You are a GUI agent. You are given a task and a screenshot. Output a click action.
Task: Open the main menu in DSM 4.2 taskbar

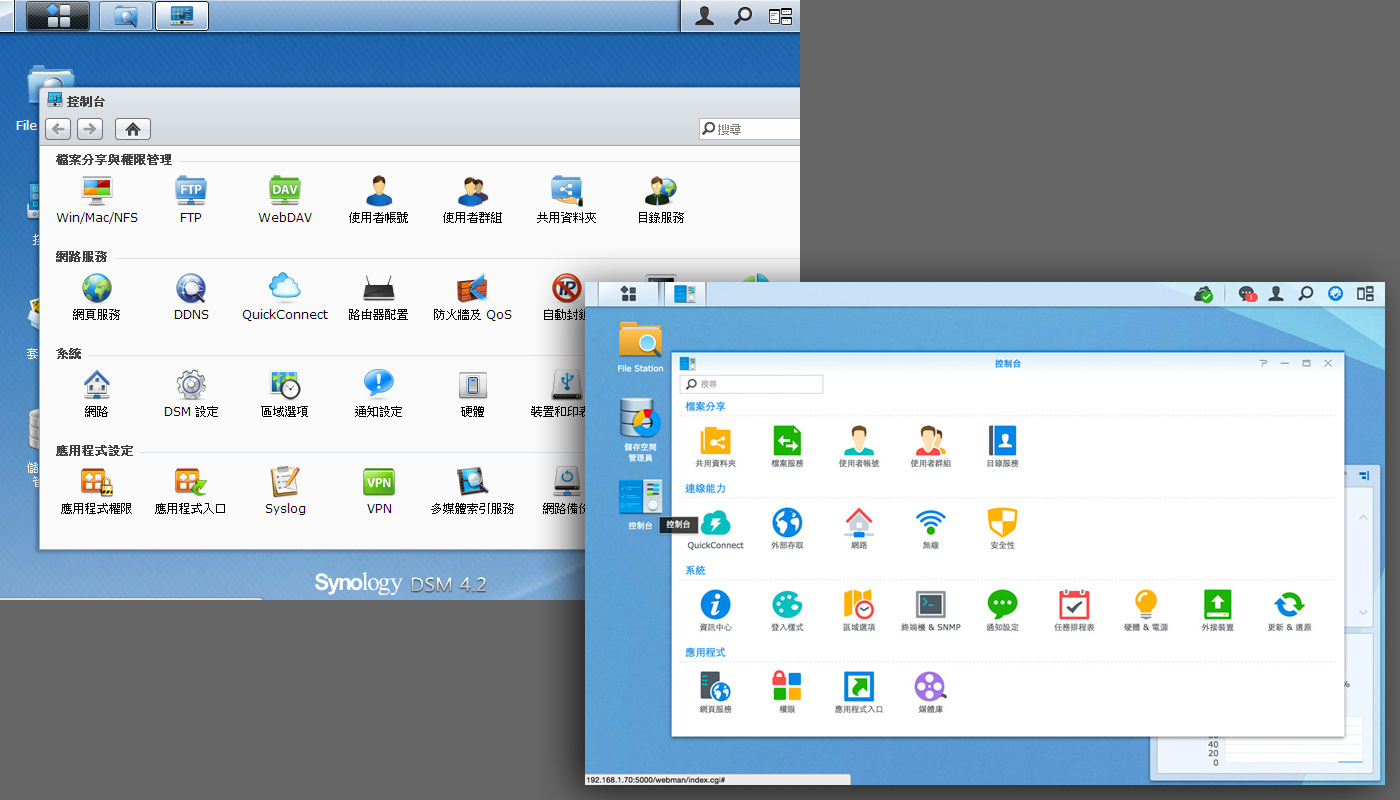tap(57, 16)
